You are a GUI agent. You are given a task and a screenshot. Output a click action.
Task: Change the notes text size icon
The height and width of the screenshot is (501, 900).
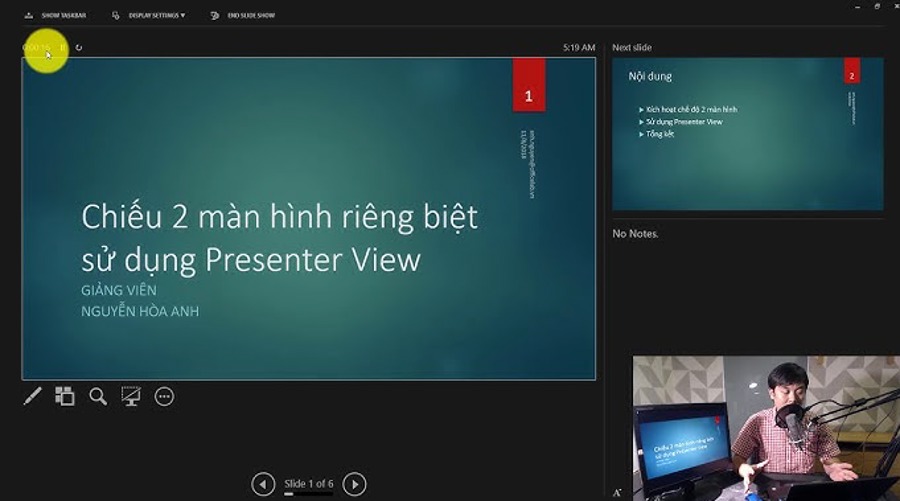tap(618, 492)
